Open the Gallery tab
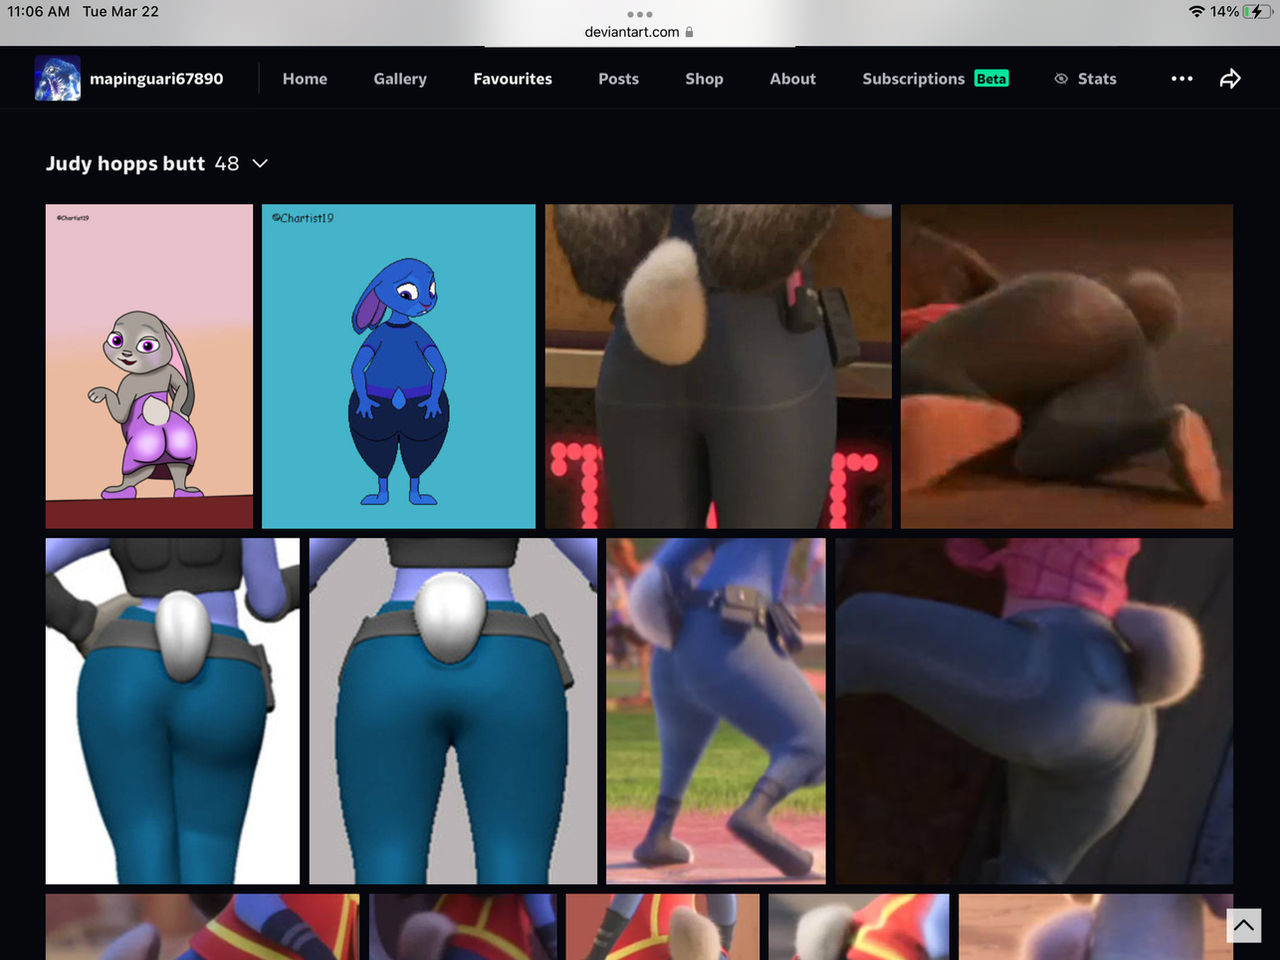 400,79
